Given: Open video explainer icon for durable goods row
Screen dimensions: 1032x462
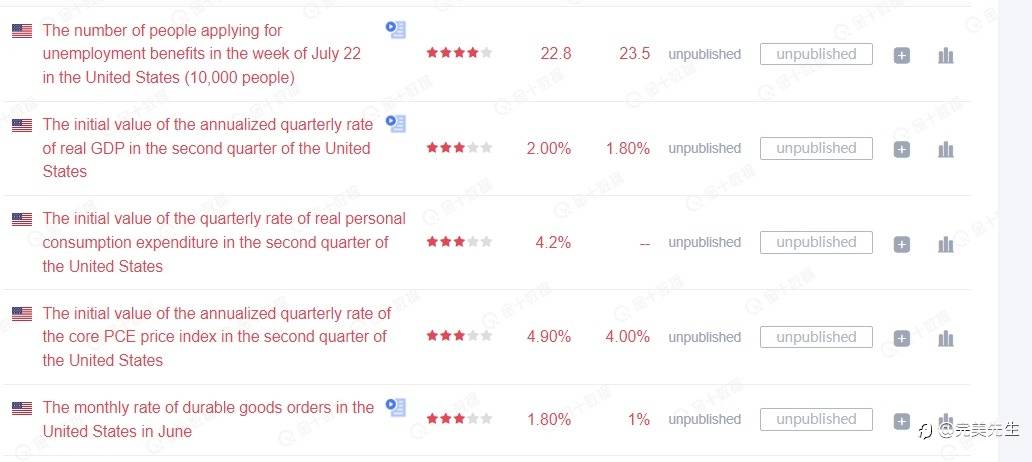Looking at the screenshot, I should pos(396,407).
